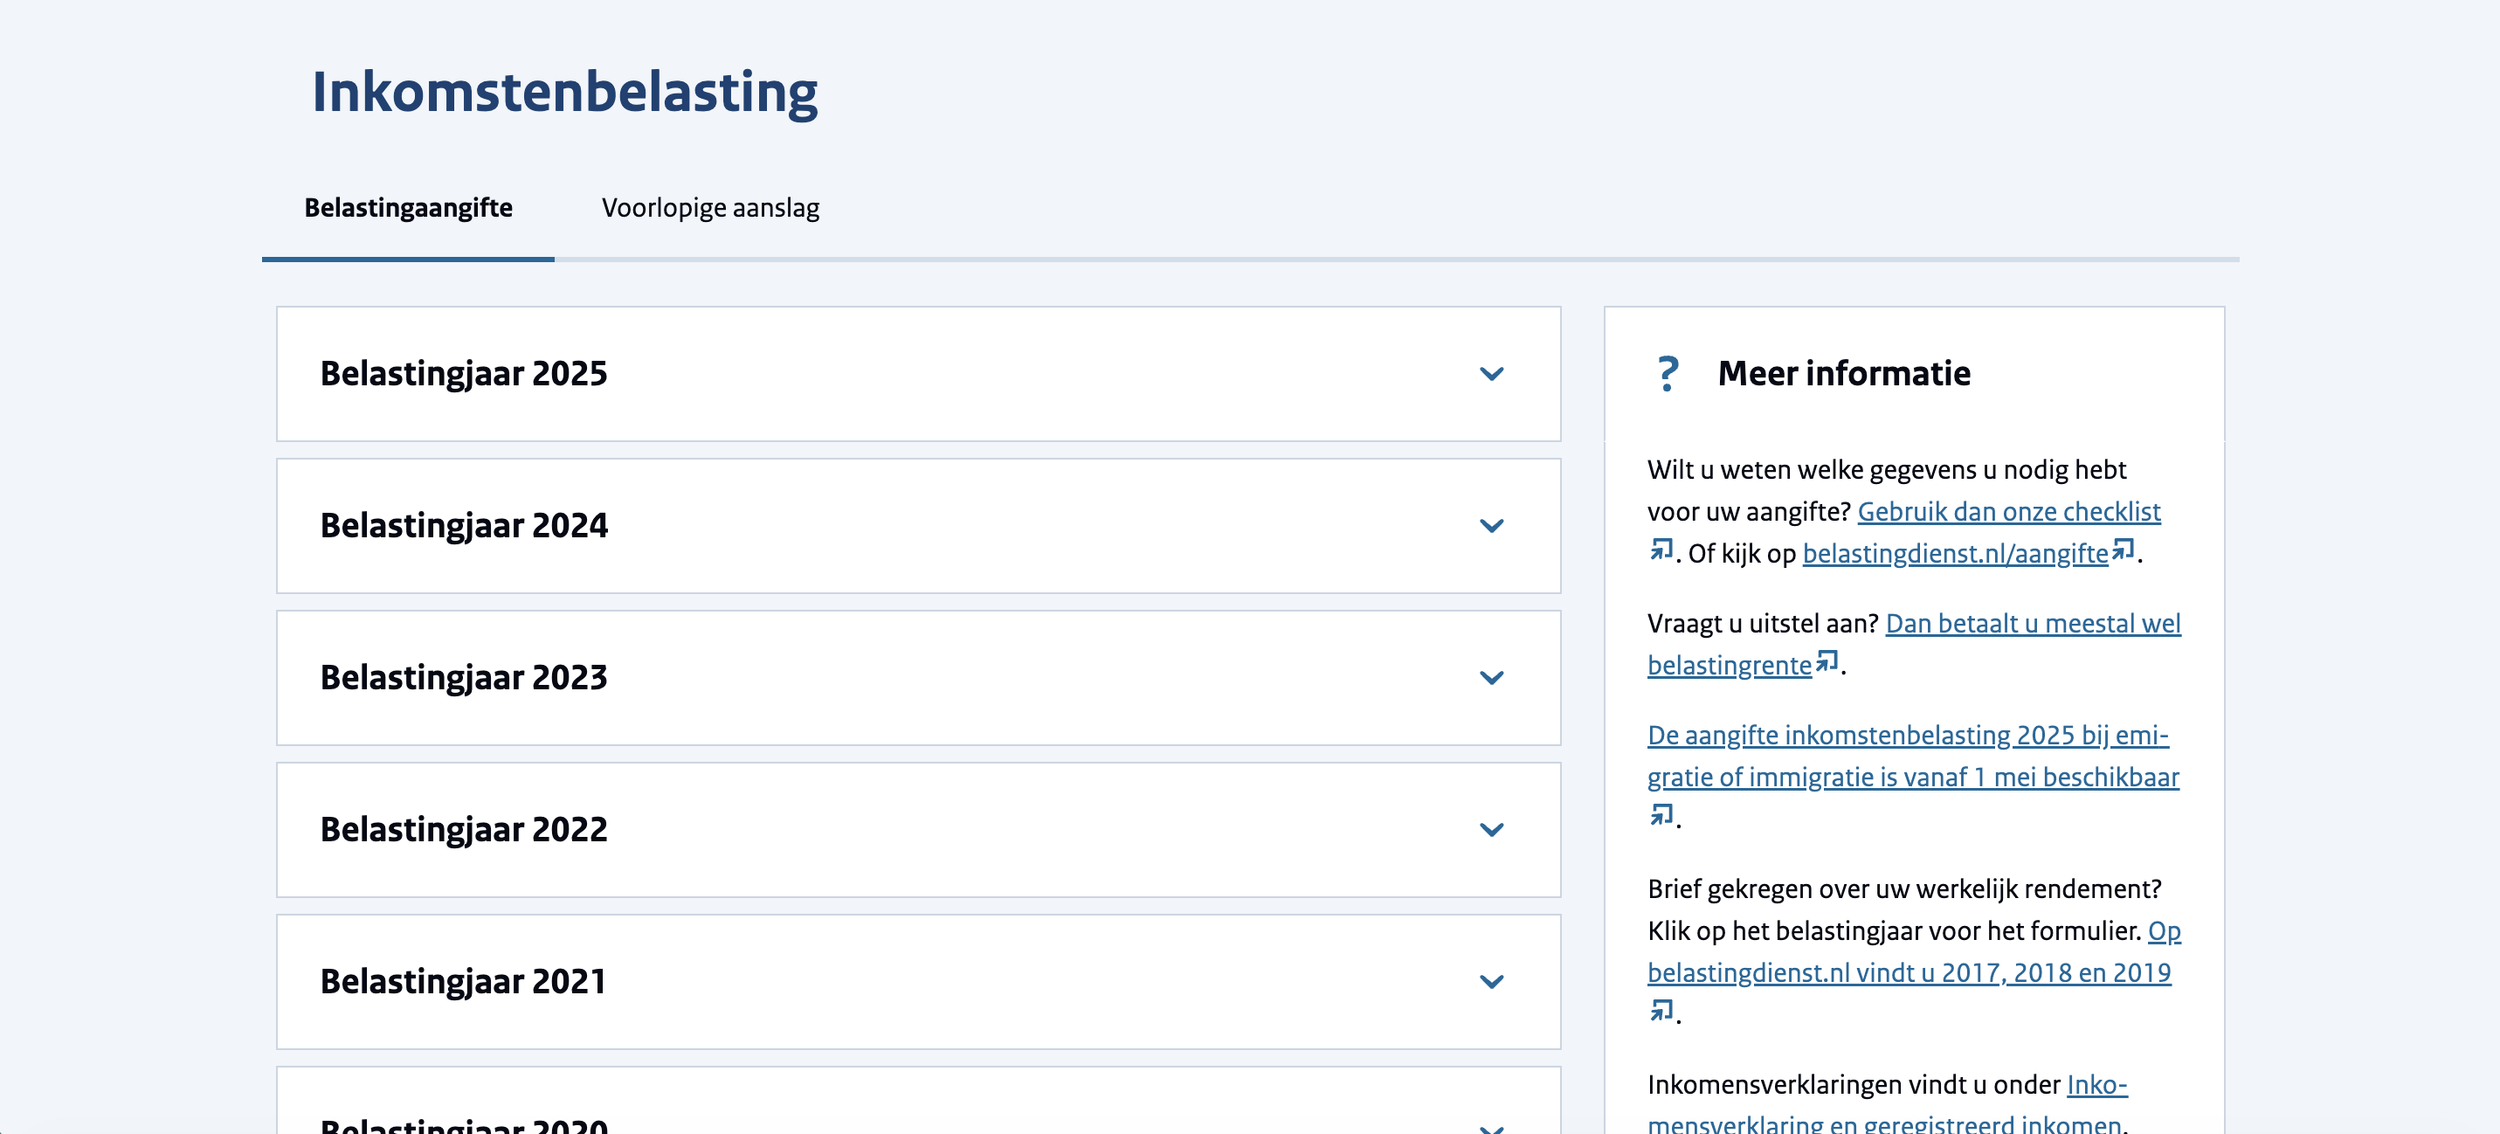Expand the Belastingjaar 2022 chevron
Image resolution: width=2500 pixels, height=1134 pixels.
[x=1491, y=830]
